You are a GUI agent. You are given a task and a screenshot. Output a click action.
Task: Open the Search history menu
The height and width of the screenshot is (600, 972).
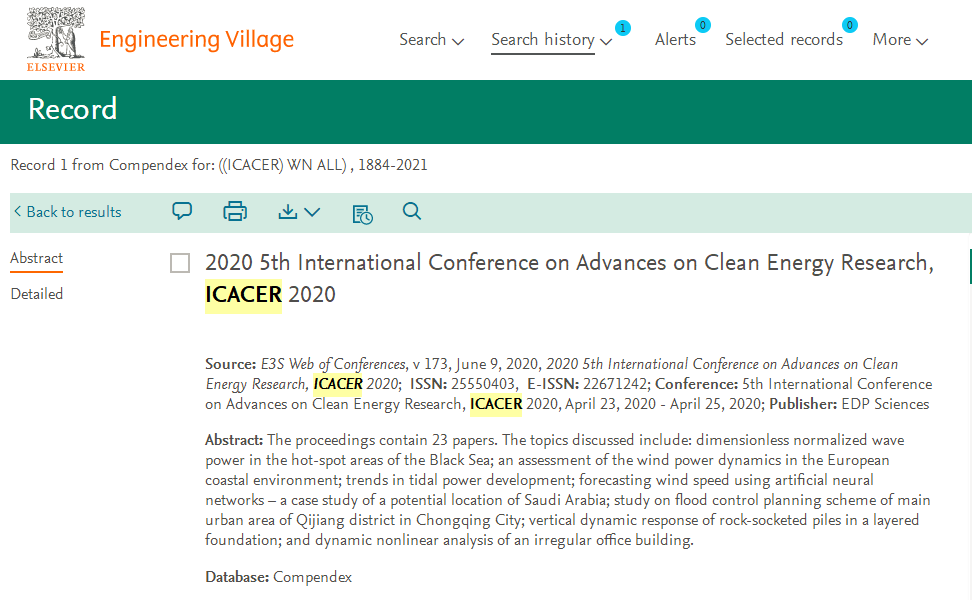pos(552,40)
